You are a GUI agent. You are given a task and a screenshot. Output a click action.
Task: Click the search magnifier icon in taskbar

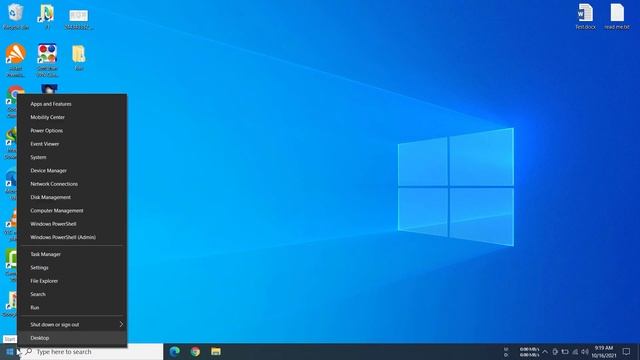click(x=29, y=351)
